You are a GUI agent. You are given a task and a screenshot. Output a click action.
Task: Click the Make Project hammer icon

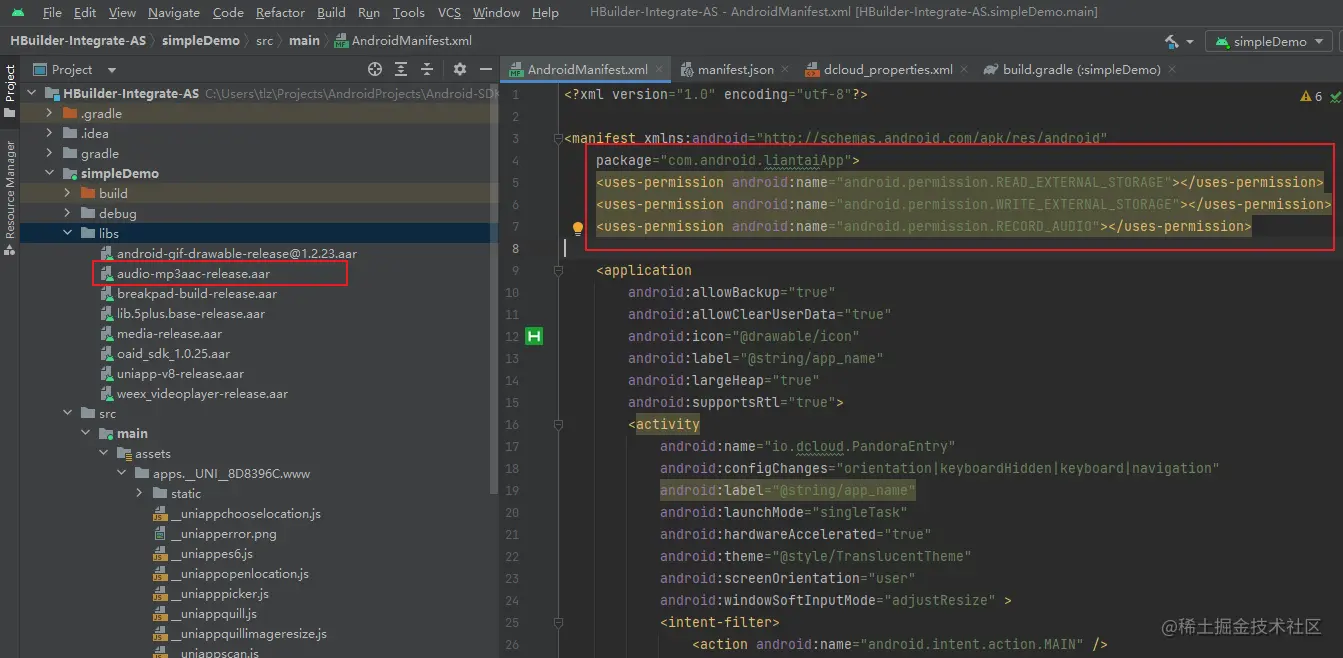1171,42
